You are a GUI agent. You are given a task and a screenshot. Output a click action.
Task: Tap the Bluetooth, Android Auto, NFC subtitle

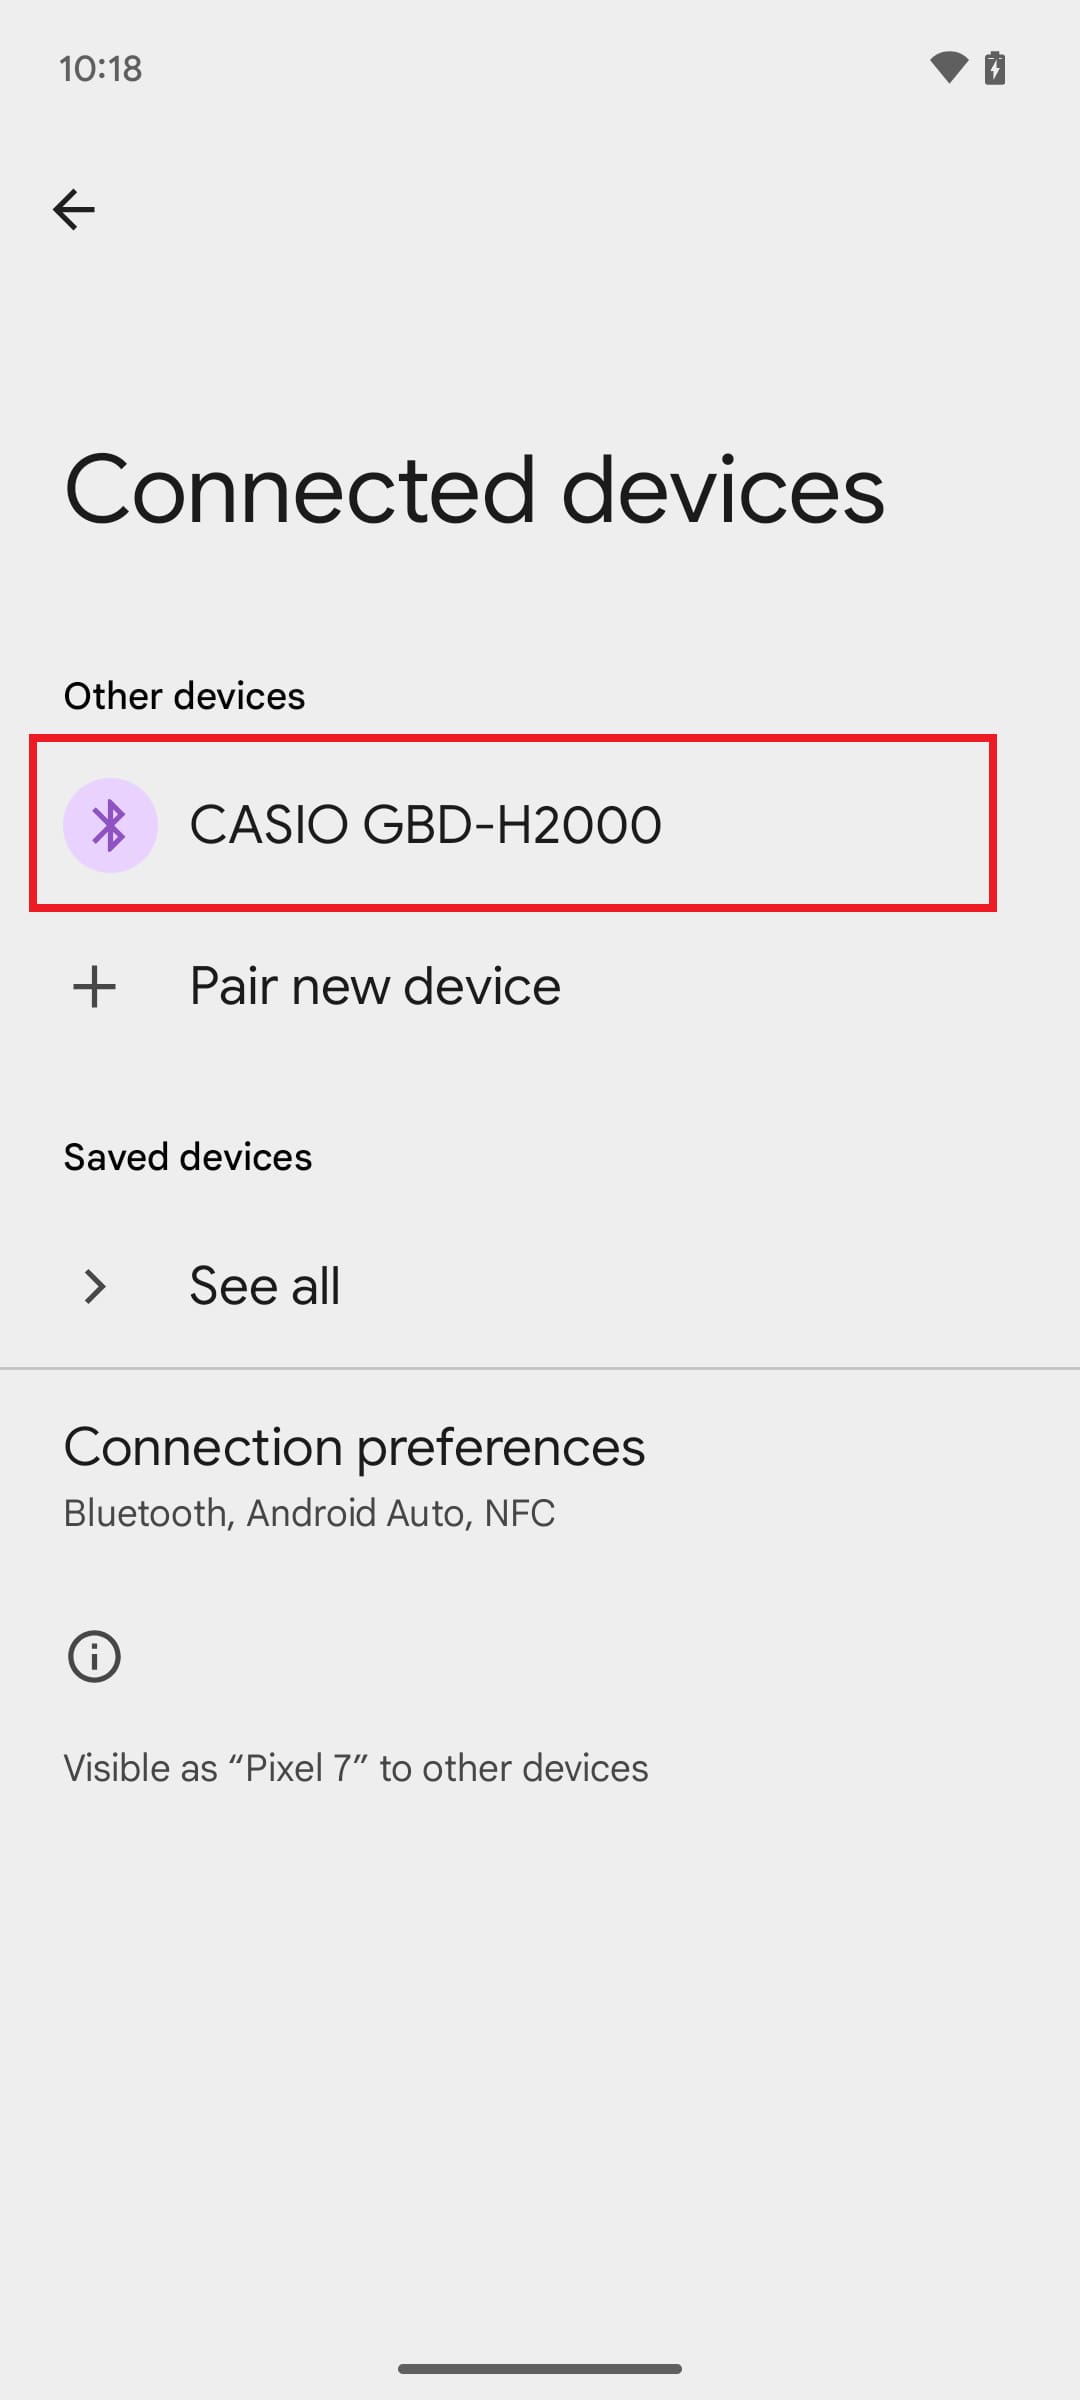click(x=309, y=1513)
